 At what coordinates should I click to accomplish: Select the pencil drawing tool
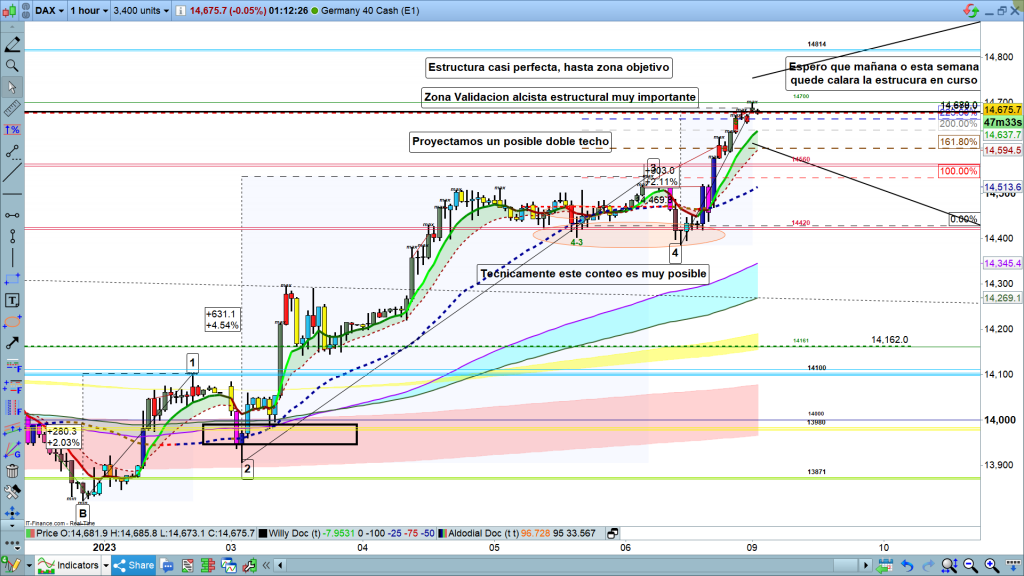pos(13,45)
